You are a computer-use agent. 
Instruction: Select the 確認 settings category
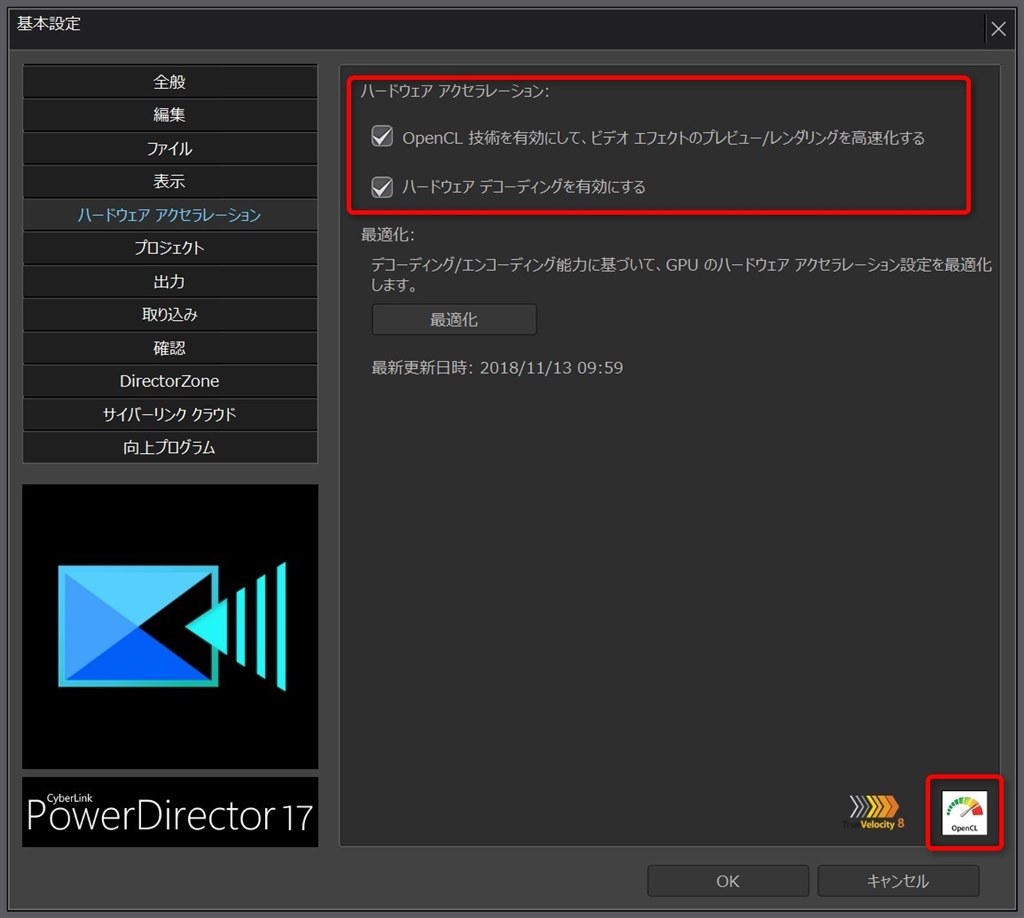pyautogui.click(x=170, y=348)
